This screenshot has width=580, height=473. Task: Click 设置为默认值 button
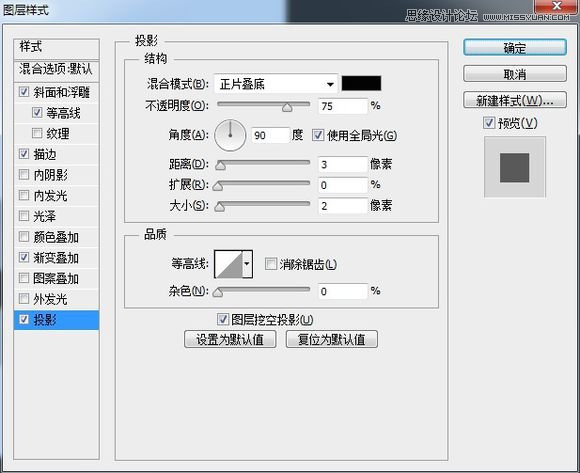[230, 339]
